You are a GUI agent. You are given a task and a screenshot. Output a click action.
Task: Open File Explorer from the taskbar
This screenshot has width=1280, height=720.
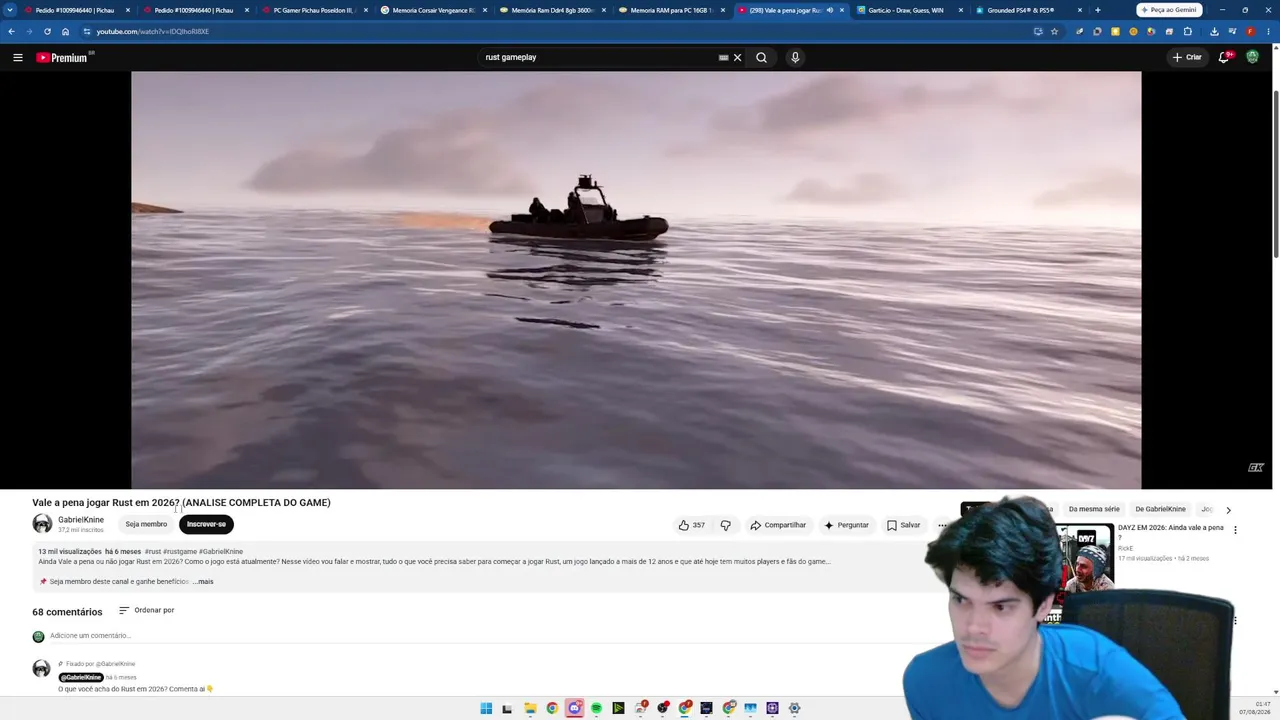click(530, 708)
